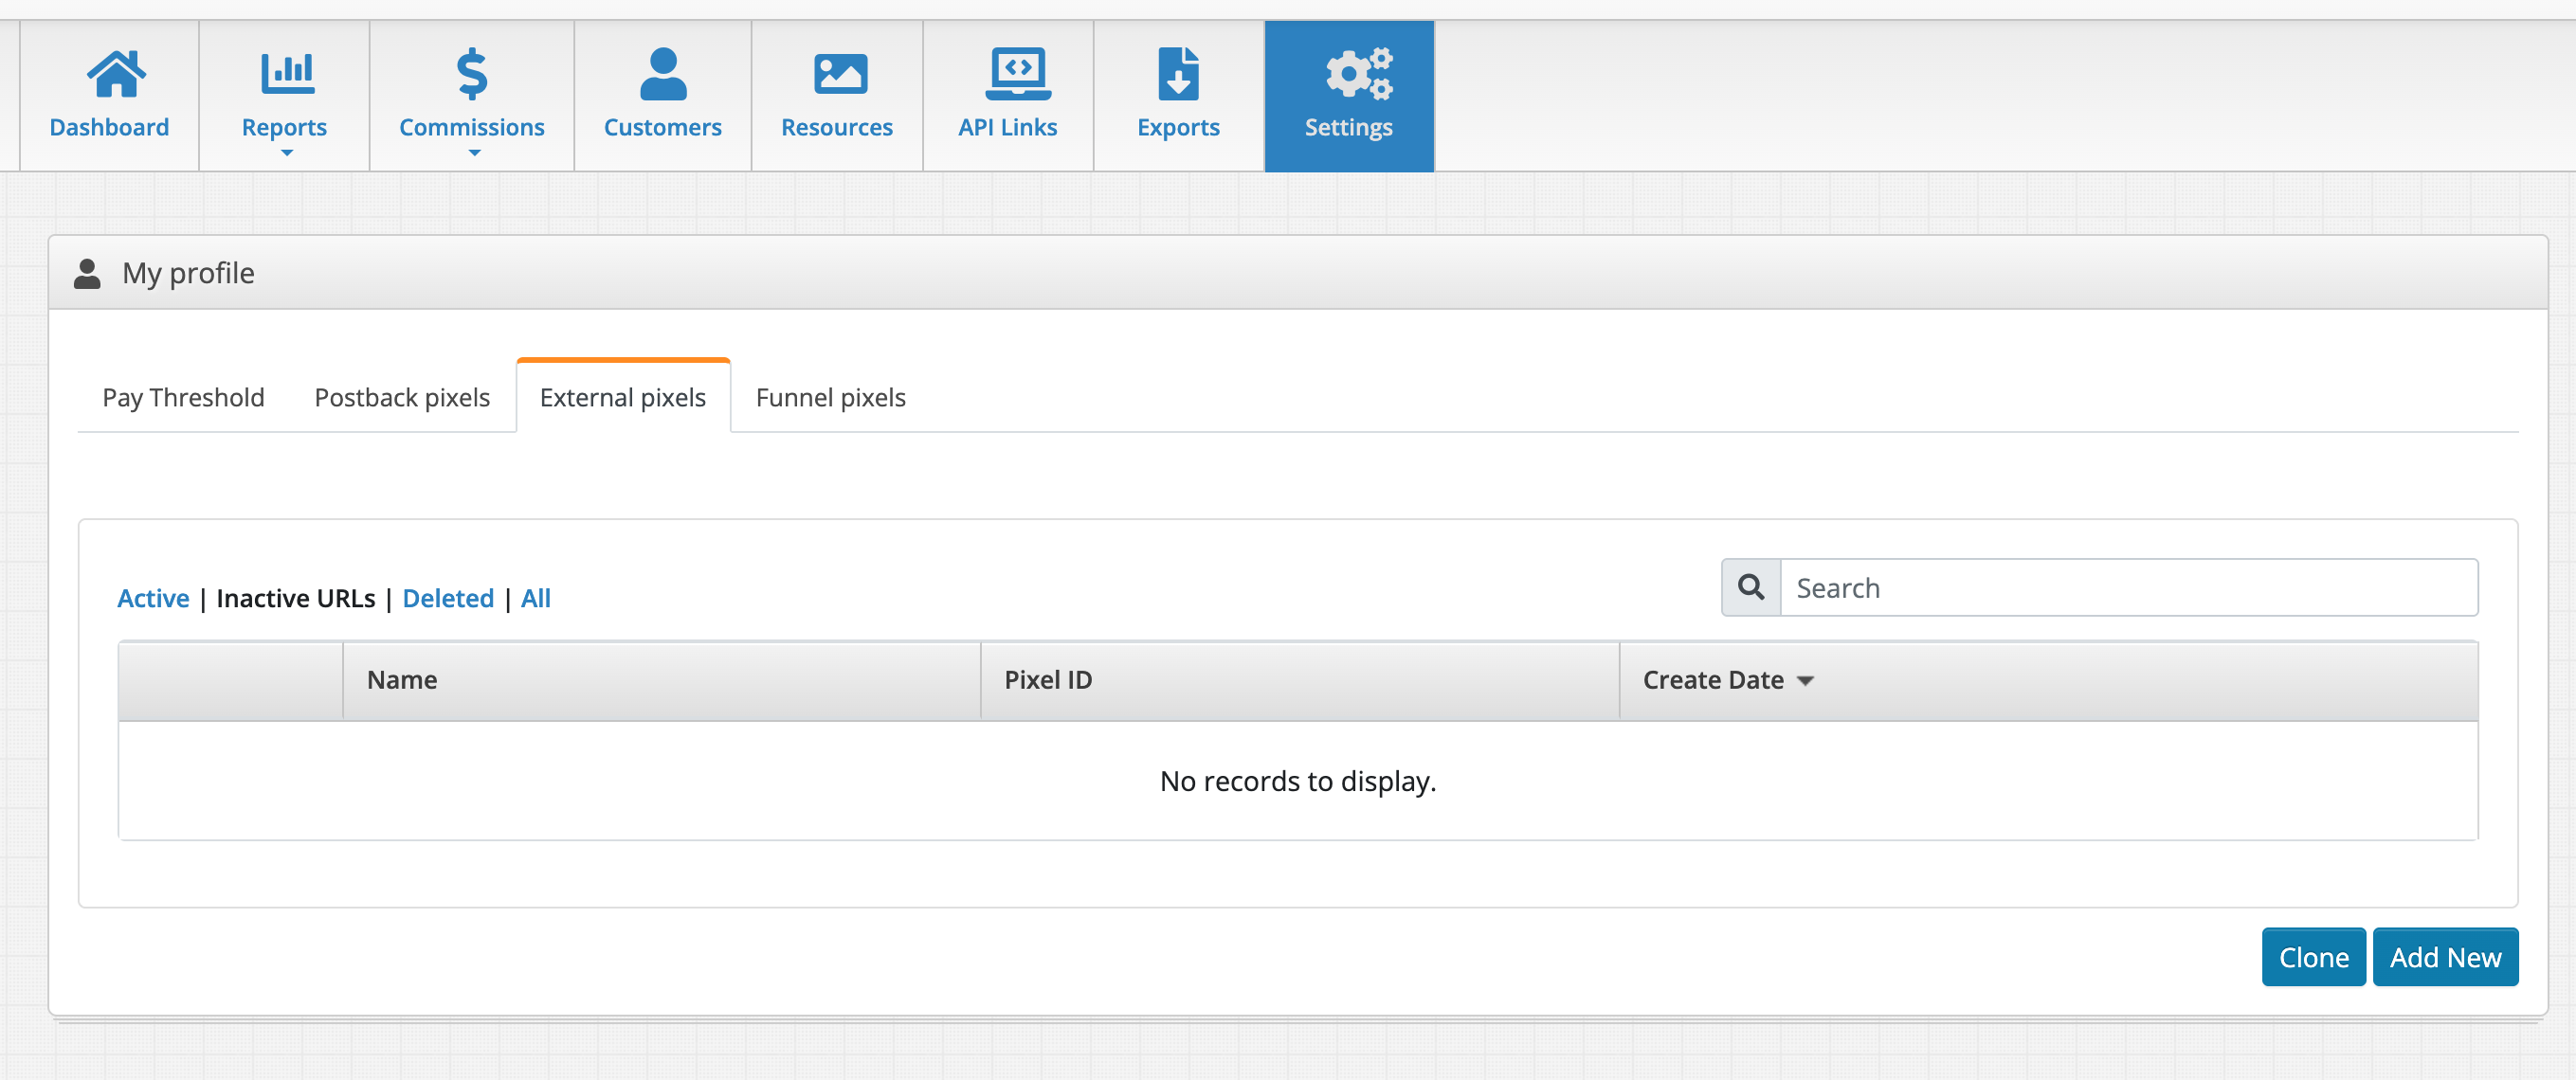
Task: Click the Dashboard house icon
Action: point(115,74)
